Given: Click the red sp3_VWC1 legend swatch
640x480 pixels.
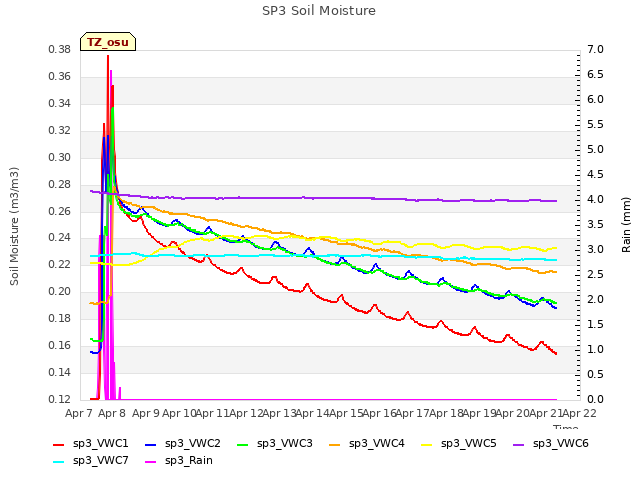Looking at the screenshot, I should [x=59, y=444].
